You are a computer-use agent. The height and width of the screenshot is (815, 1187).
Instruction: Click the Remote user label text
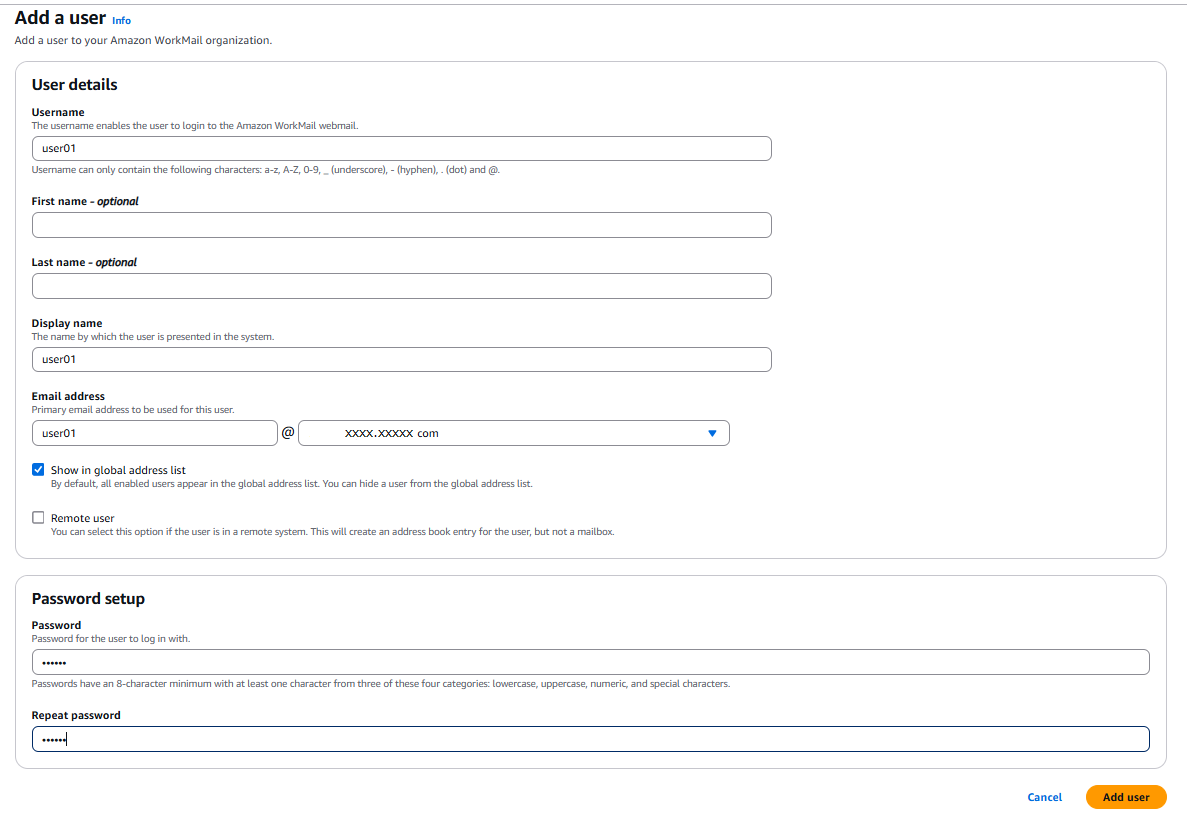click(x=83, y=518)
